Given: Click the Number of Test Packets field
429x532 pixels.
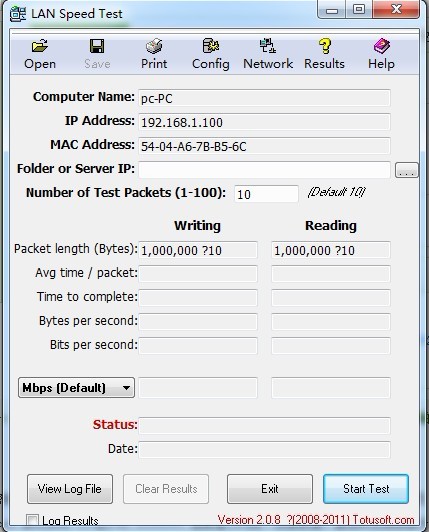Looking at the screenshot, I should coord(266,194).
